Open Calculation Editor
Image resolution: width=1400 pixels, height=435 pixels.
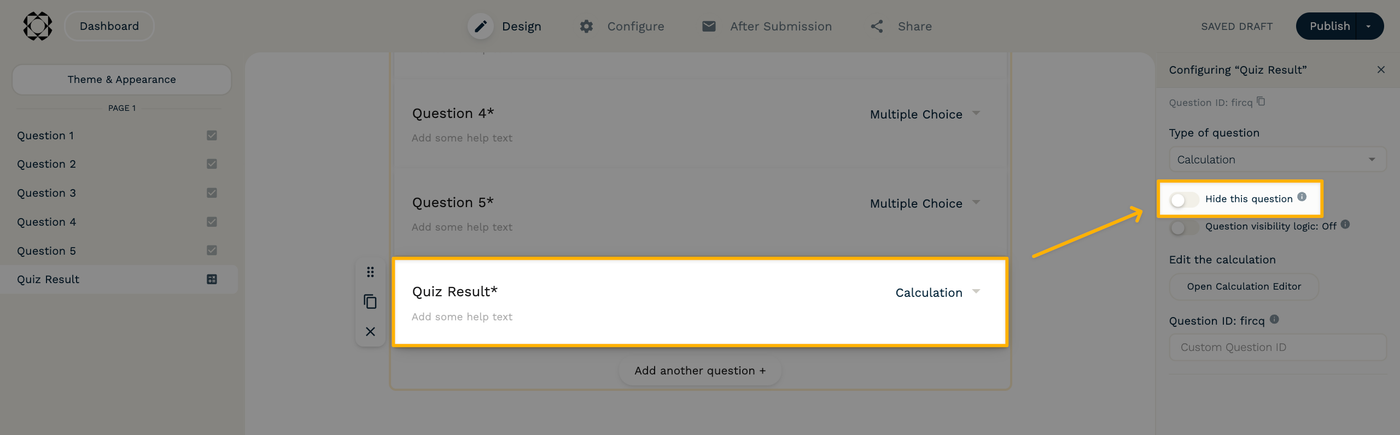1244,286
